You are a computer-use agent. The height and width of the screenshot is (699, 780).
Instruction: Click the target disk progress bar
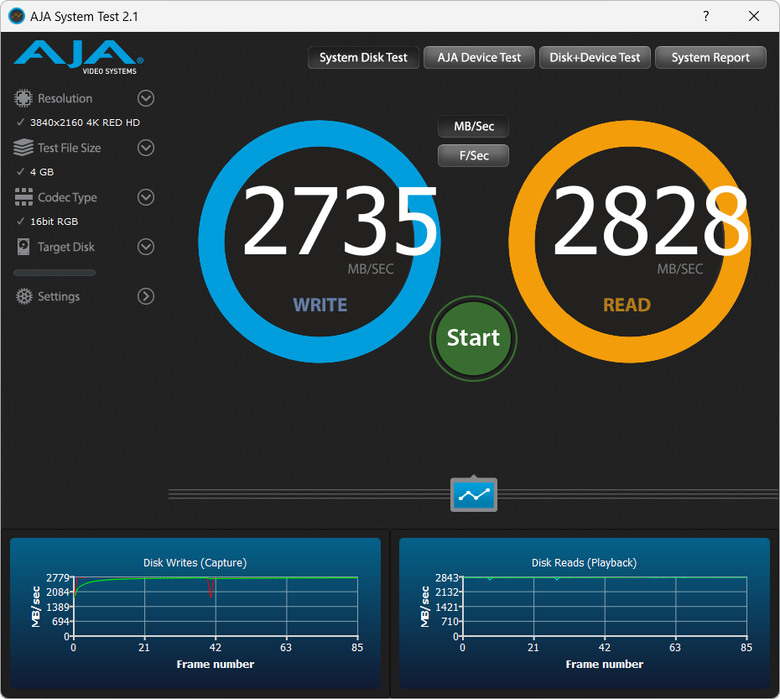pos(55,273)
